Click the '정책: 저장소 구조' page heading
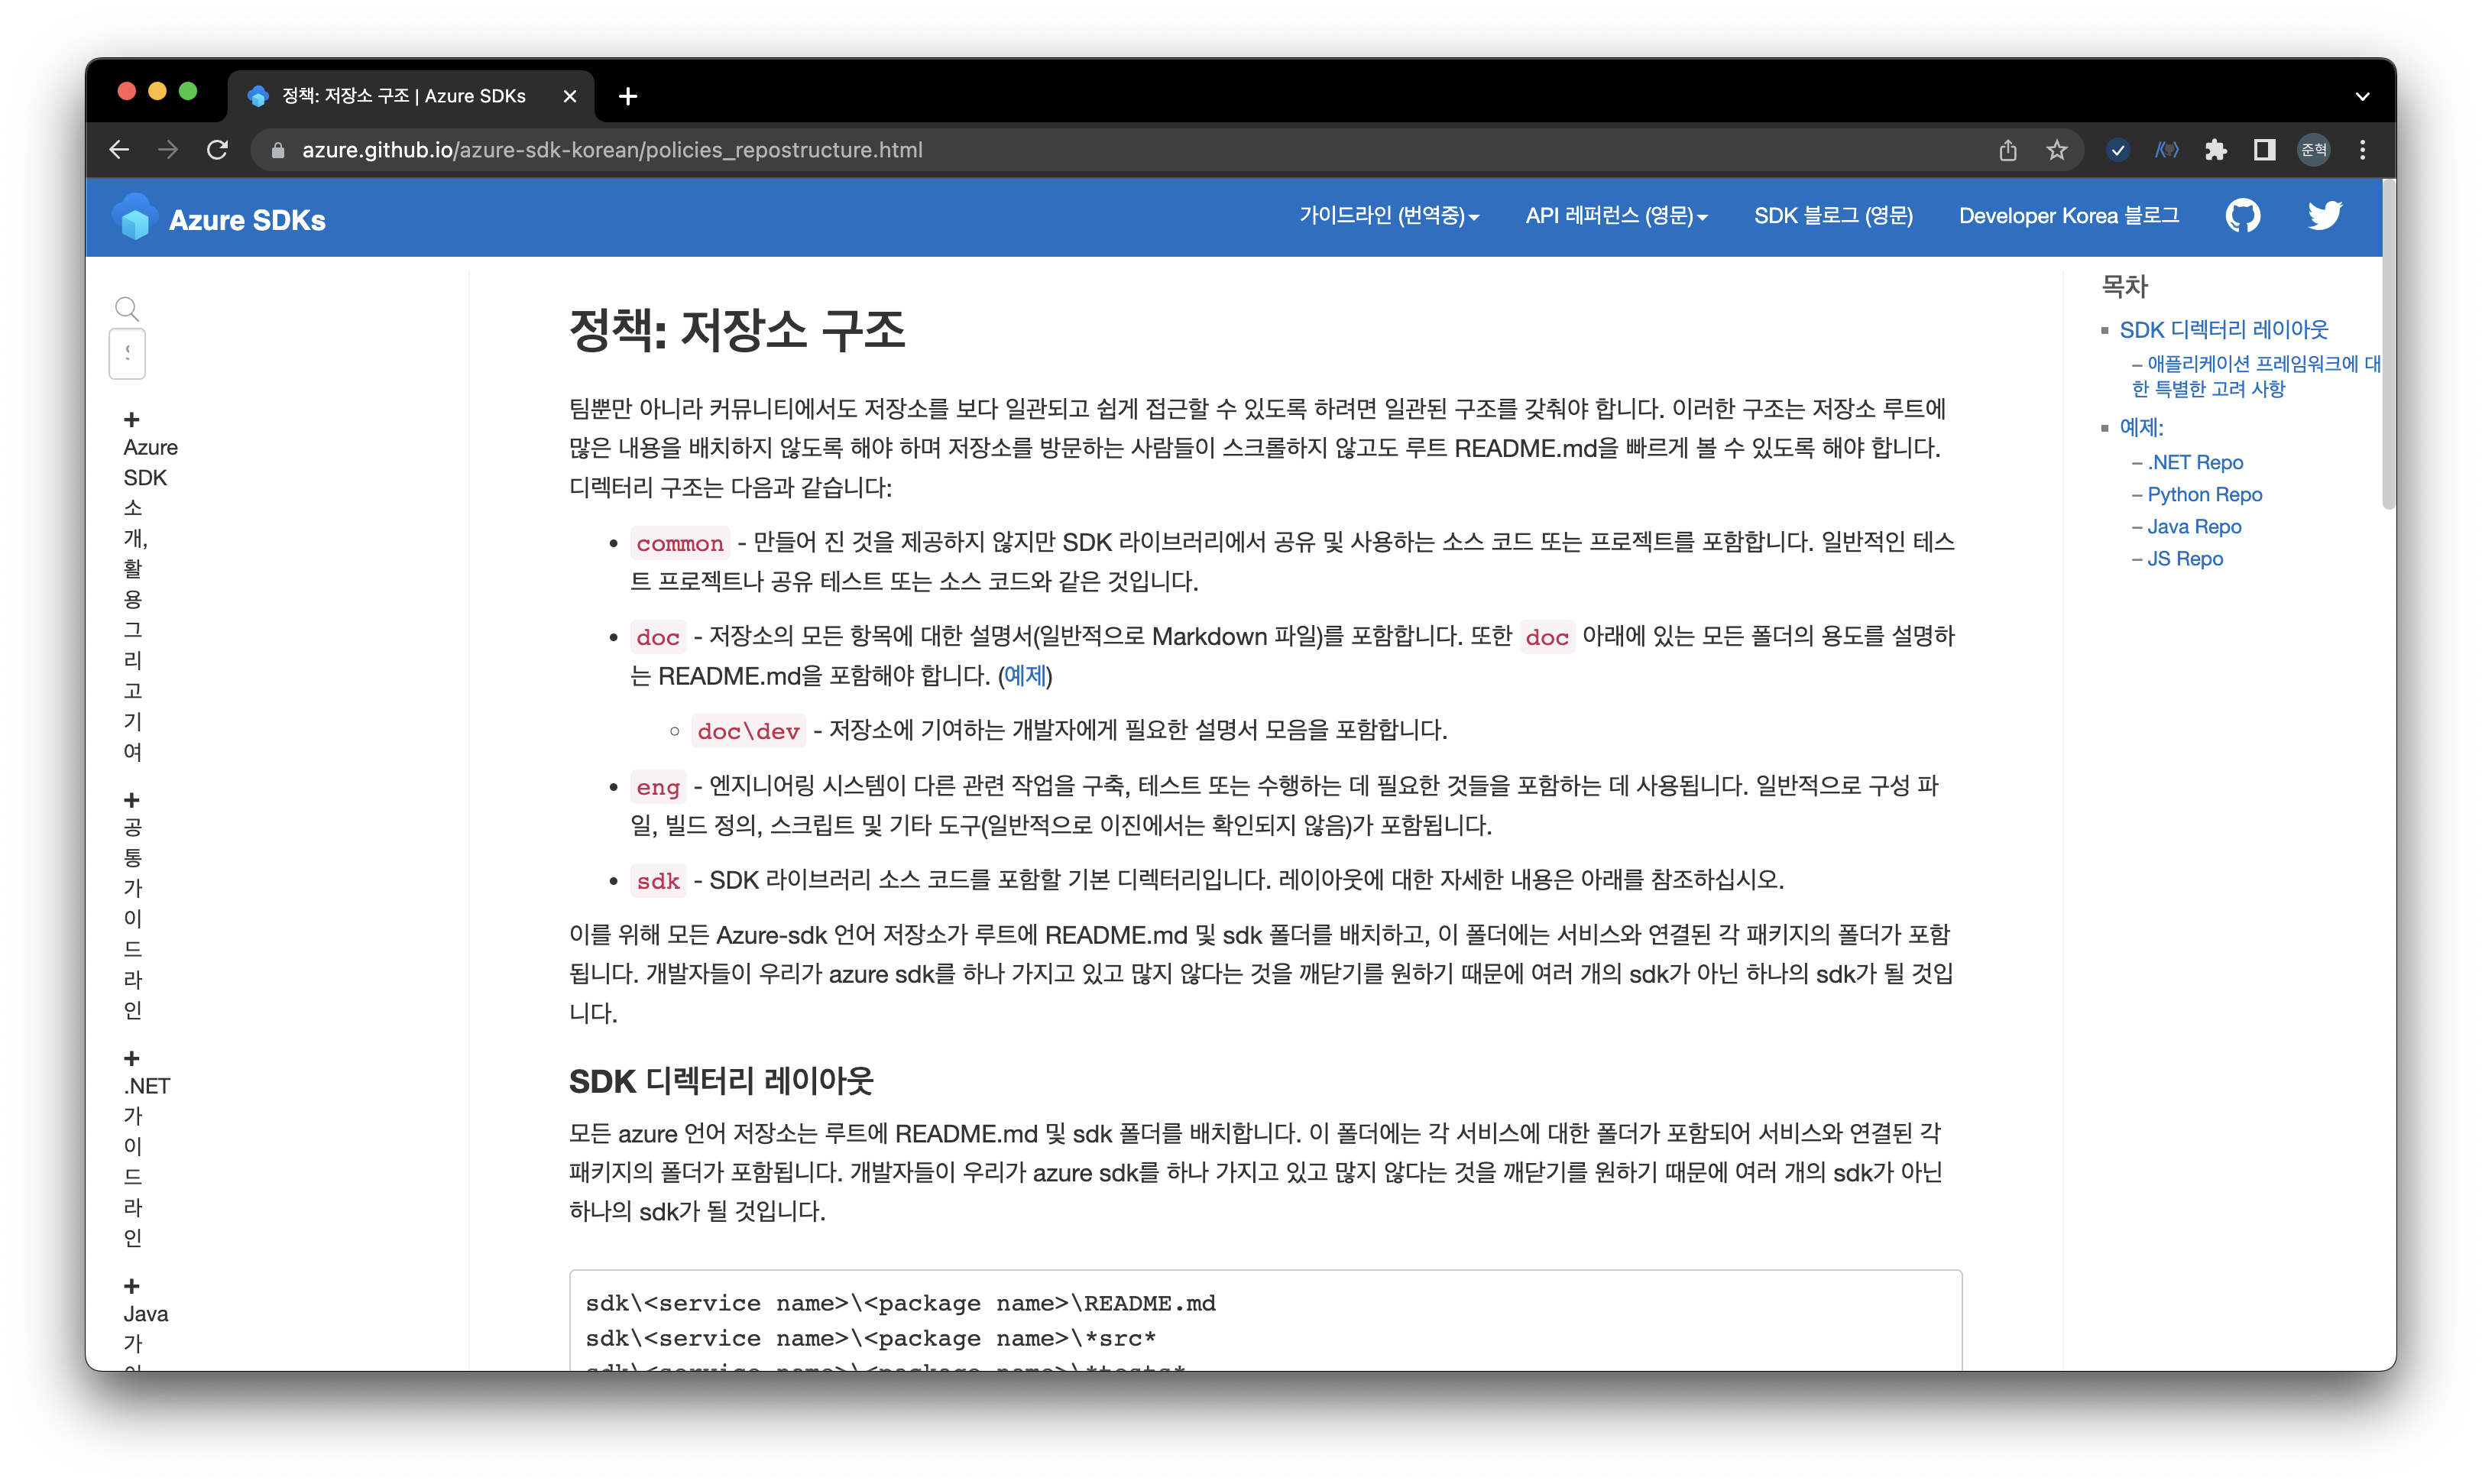This screenshot has height=1484, width=2482. pyautogui.click(x=737, y=331)
